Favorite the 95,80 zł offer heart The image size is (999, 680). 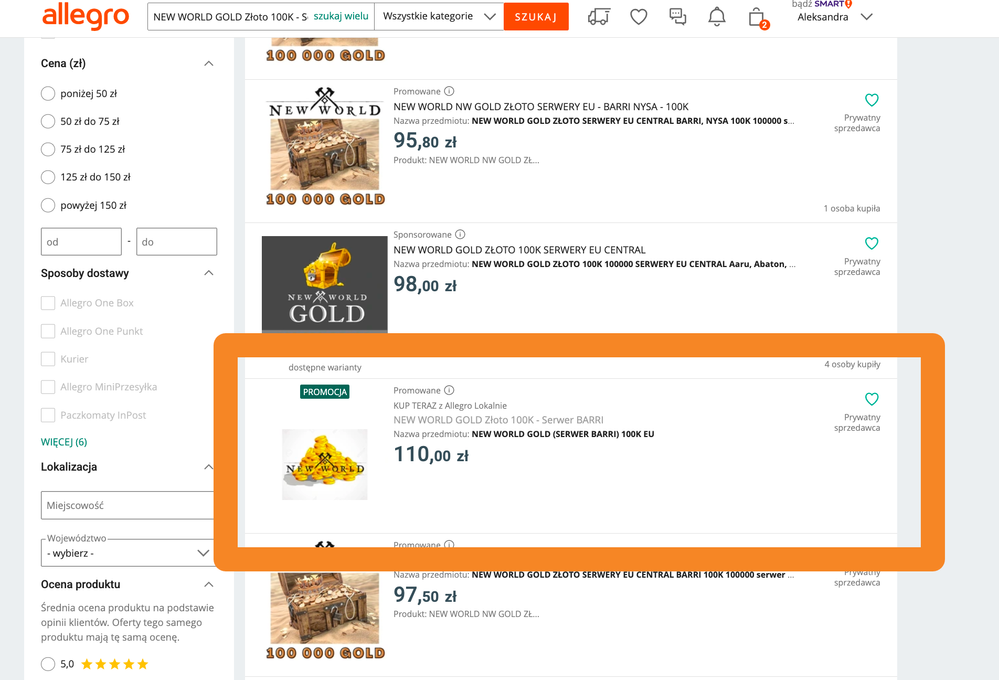(x=872, y=100)
